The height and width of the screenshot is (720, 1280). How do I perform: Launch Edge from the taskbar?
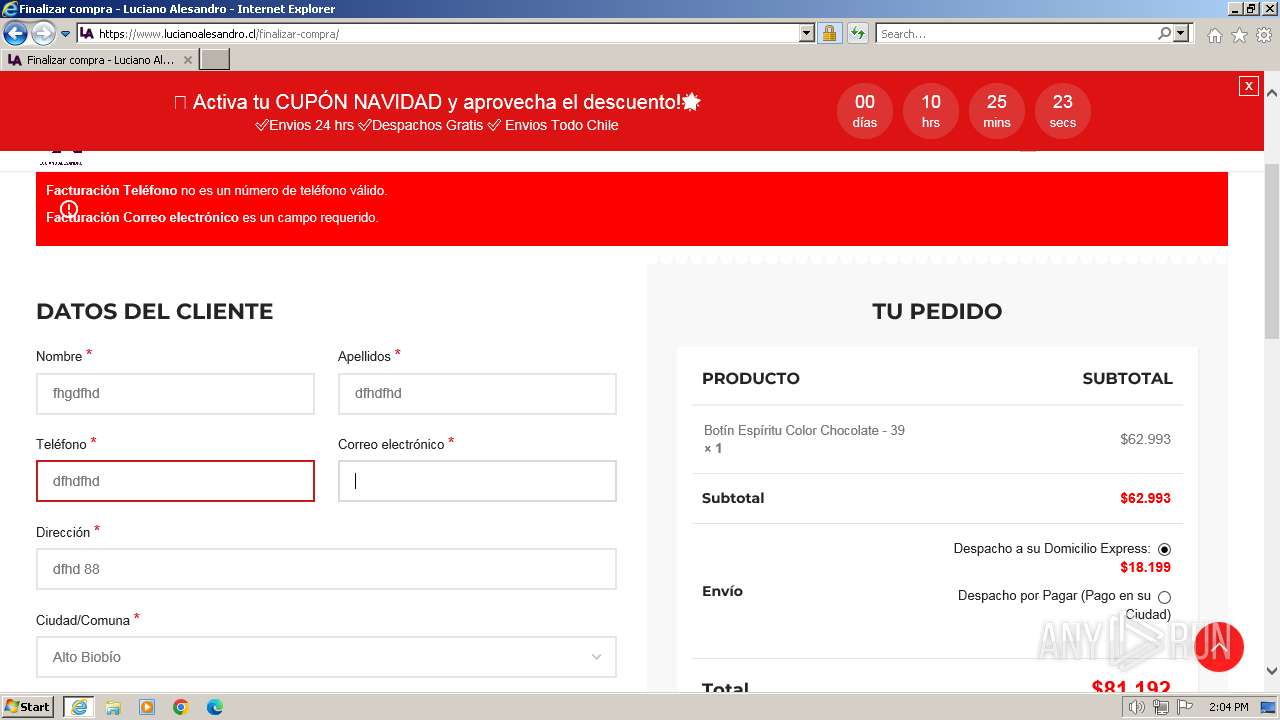pyautogui.click(x=215, y=707)
